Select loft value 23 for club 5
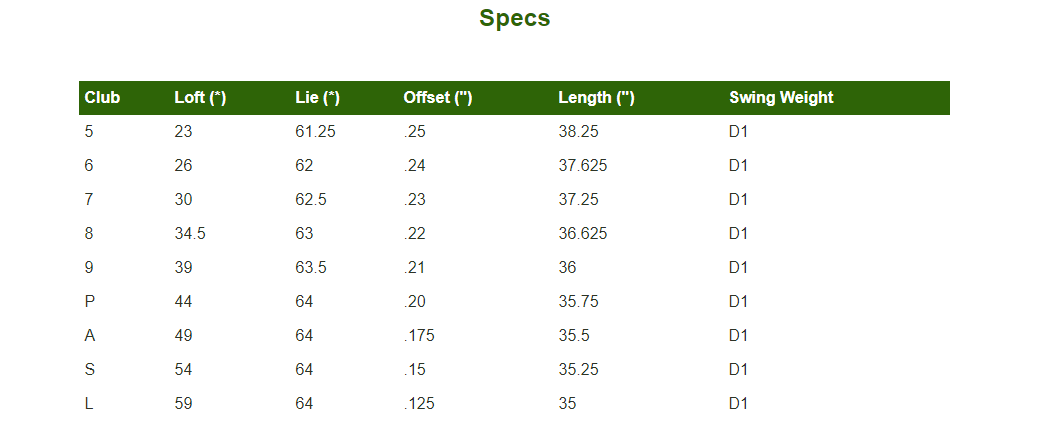Screen dimensions: 1045x440 [183, 131]
